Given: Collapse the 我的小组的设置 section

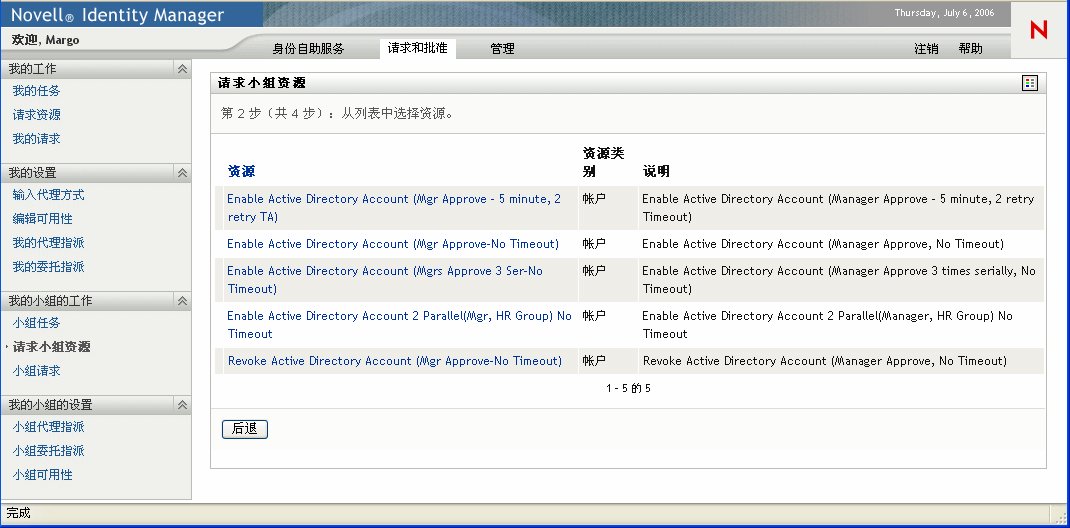Looking at the screenshot, I should (182, 405).
